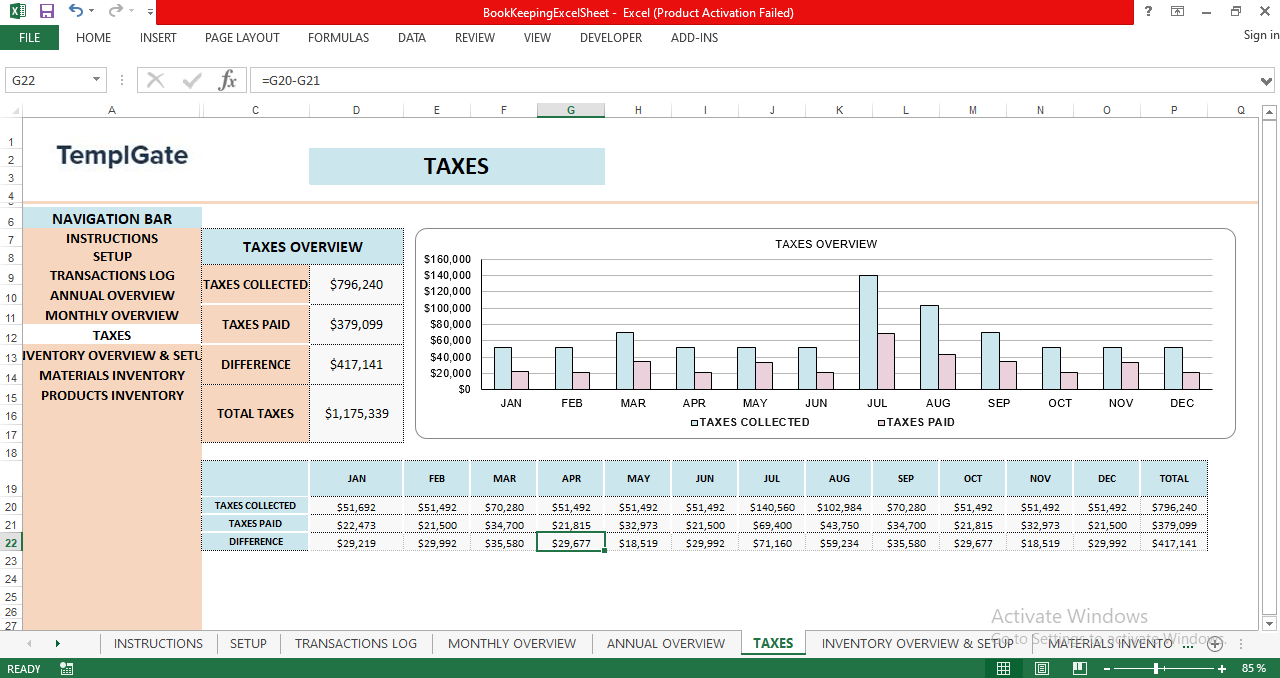
Task: Go to MONTHLY OVERVIEW from navigation bar
Action: point(112,316)
